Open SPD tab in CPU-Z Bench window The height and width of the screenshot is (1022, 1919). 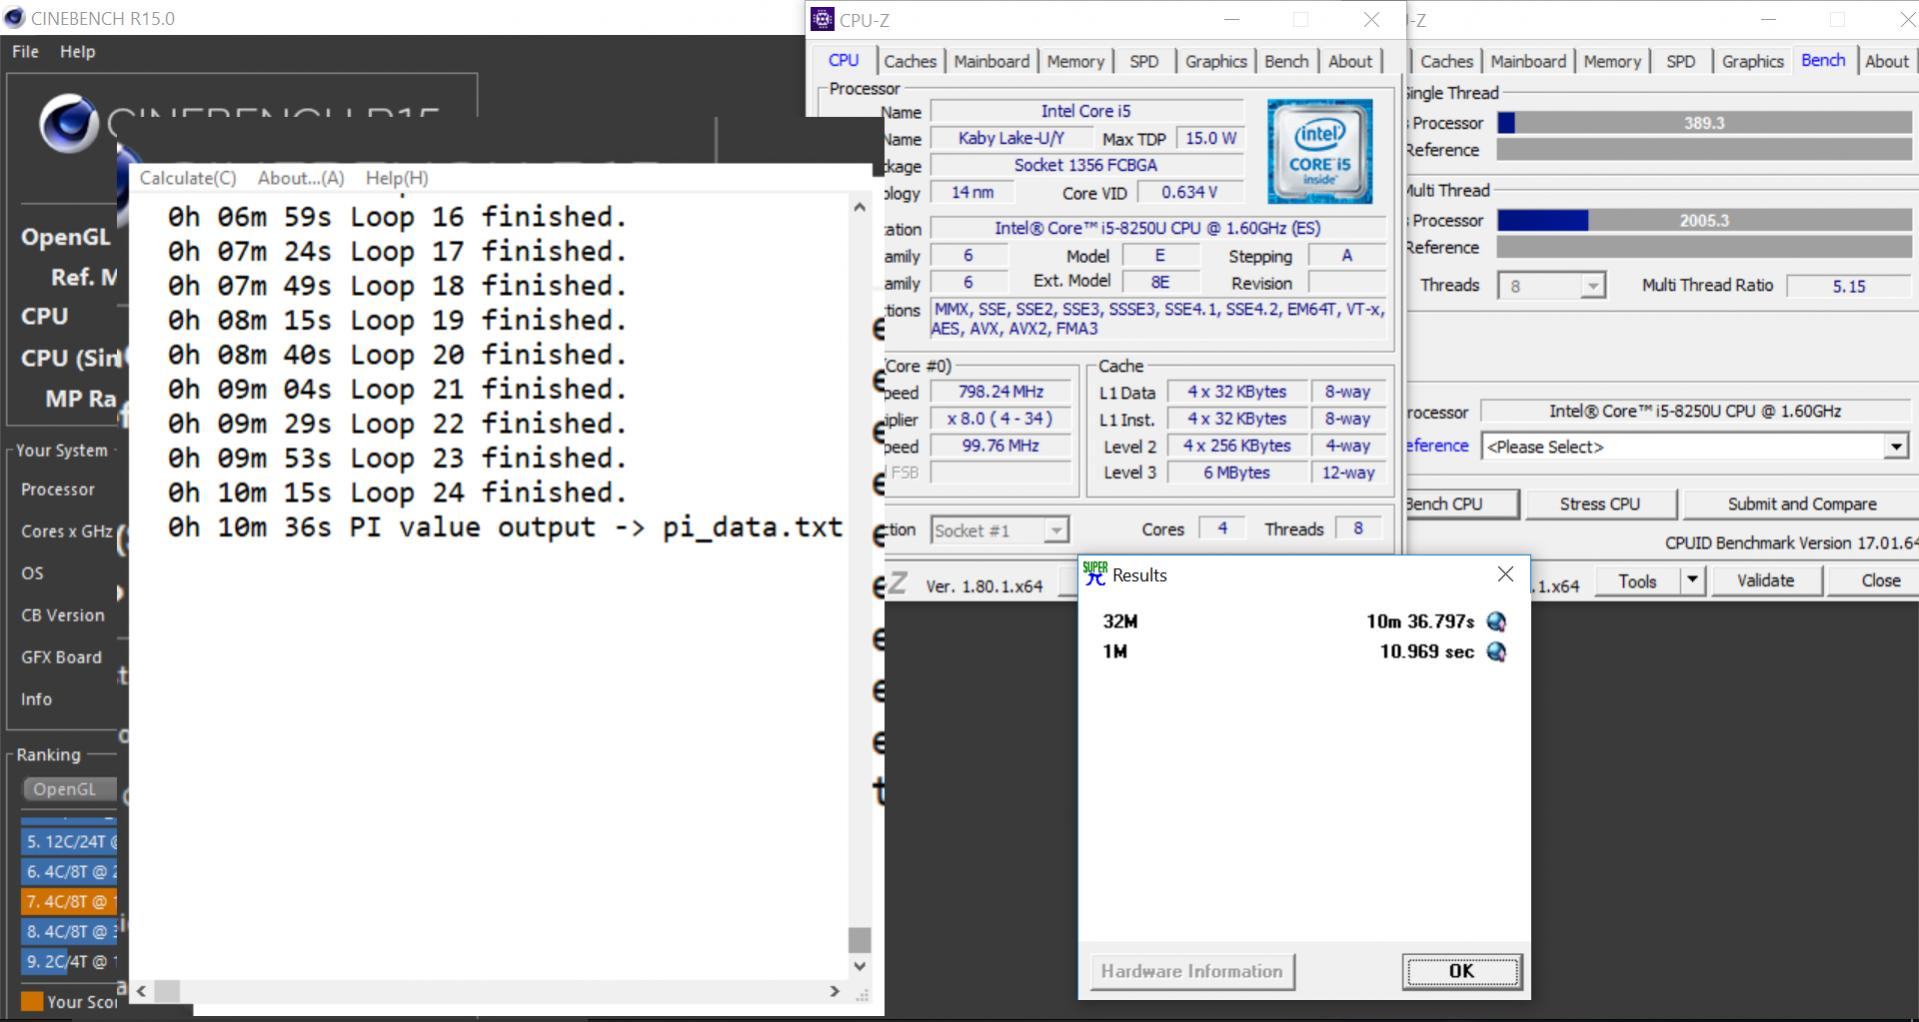tap(1681, 61)
